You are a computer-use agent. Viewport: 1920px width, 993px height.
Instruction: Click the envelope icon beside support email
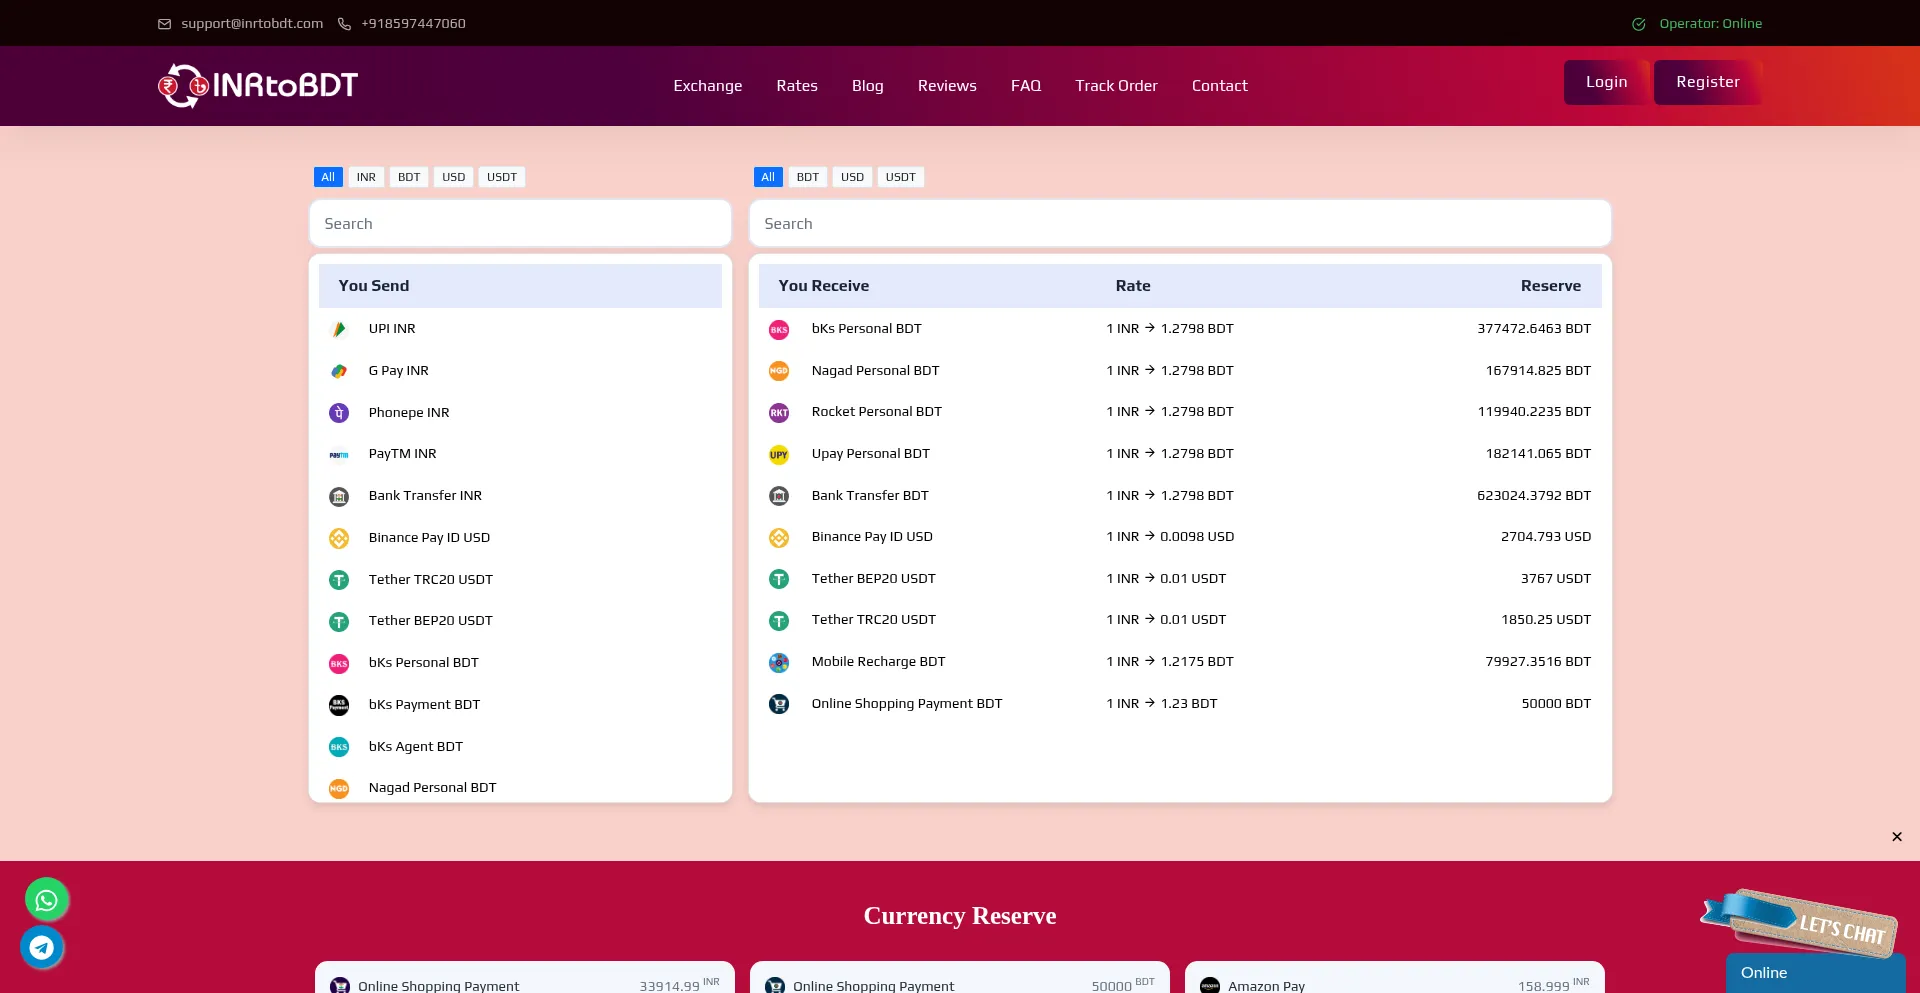click(x=164, y=24)
